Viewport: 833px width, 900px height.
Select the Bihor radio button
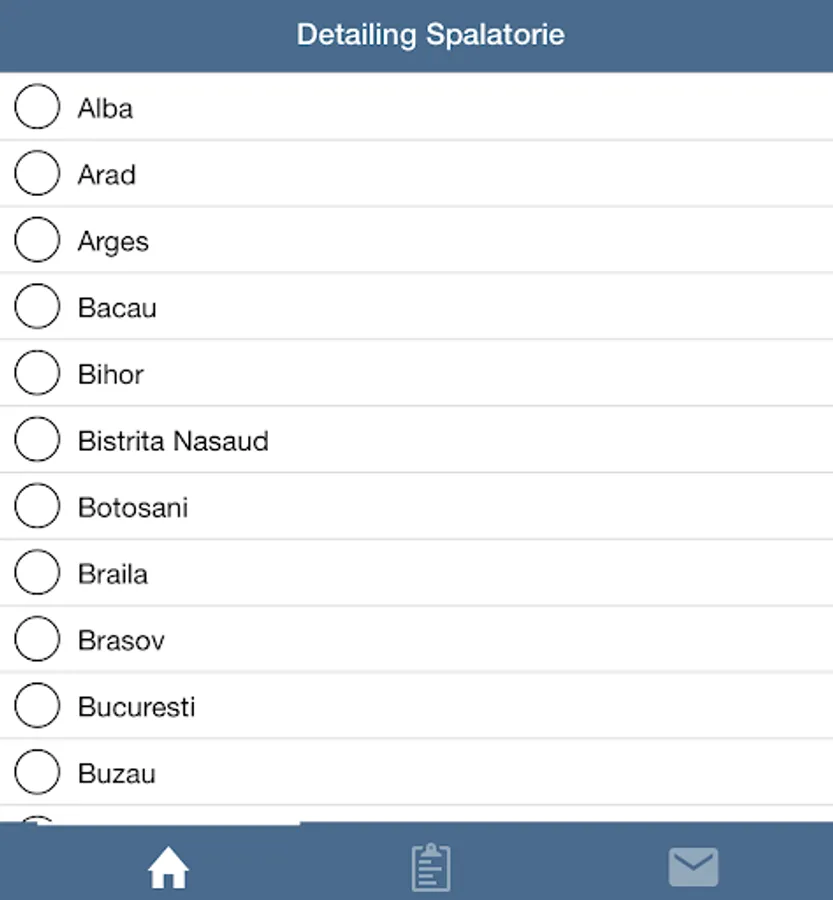pos(37,374)
